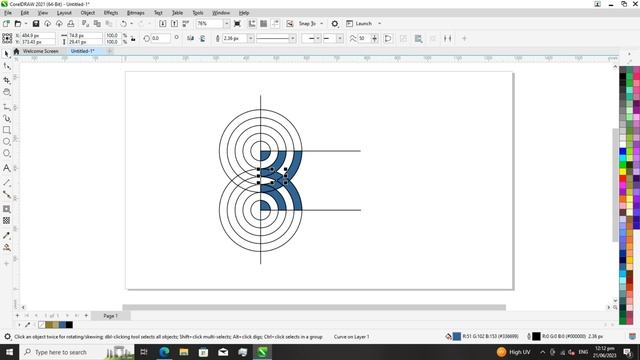The height and width of the screenshot is (360, 640).
Task: Select the Polygon tool
Action: pyautogui.click(x=7, y=153)
